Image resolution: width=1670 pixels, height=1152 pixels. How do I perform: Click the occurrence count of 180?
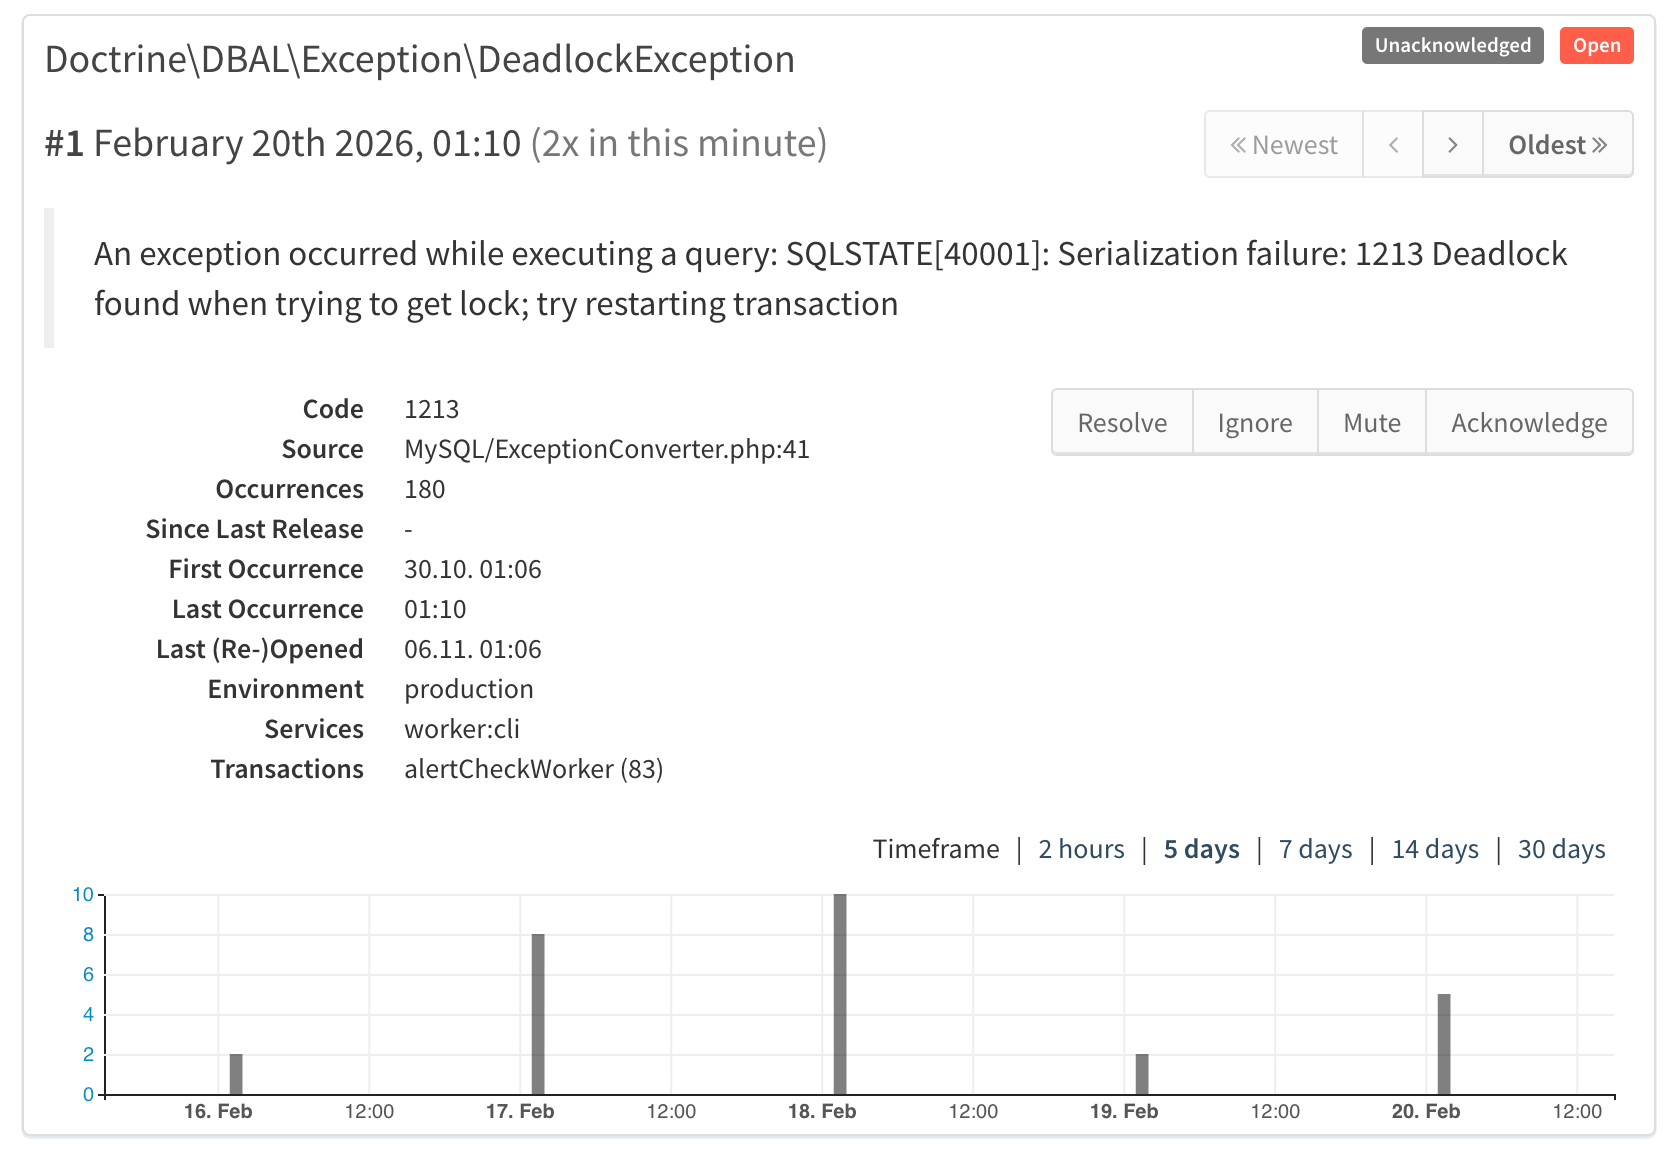pos(424,489)
